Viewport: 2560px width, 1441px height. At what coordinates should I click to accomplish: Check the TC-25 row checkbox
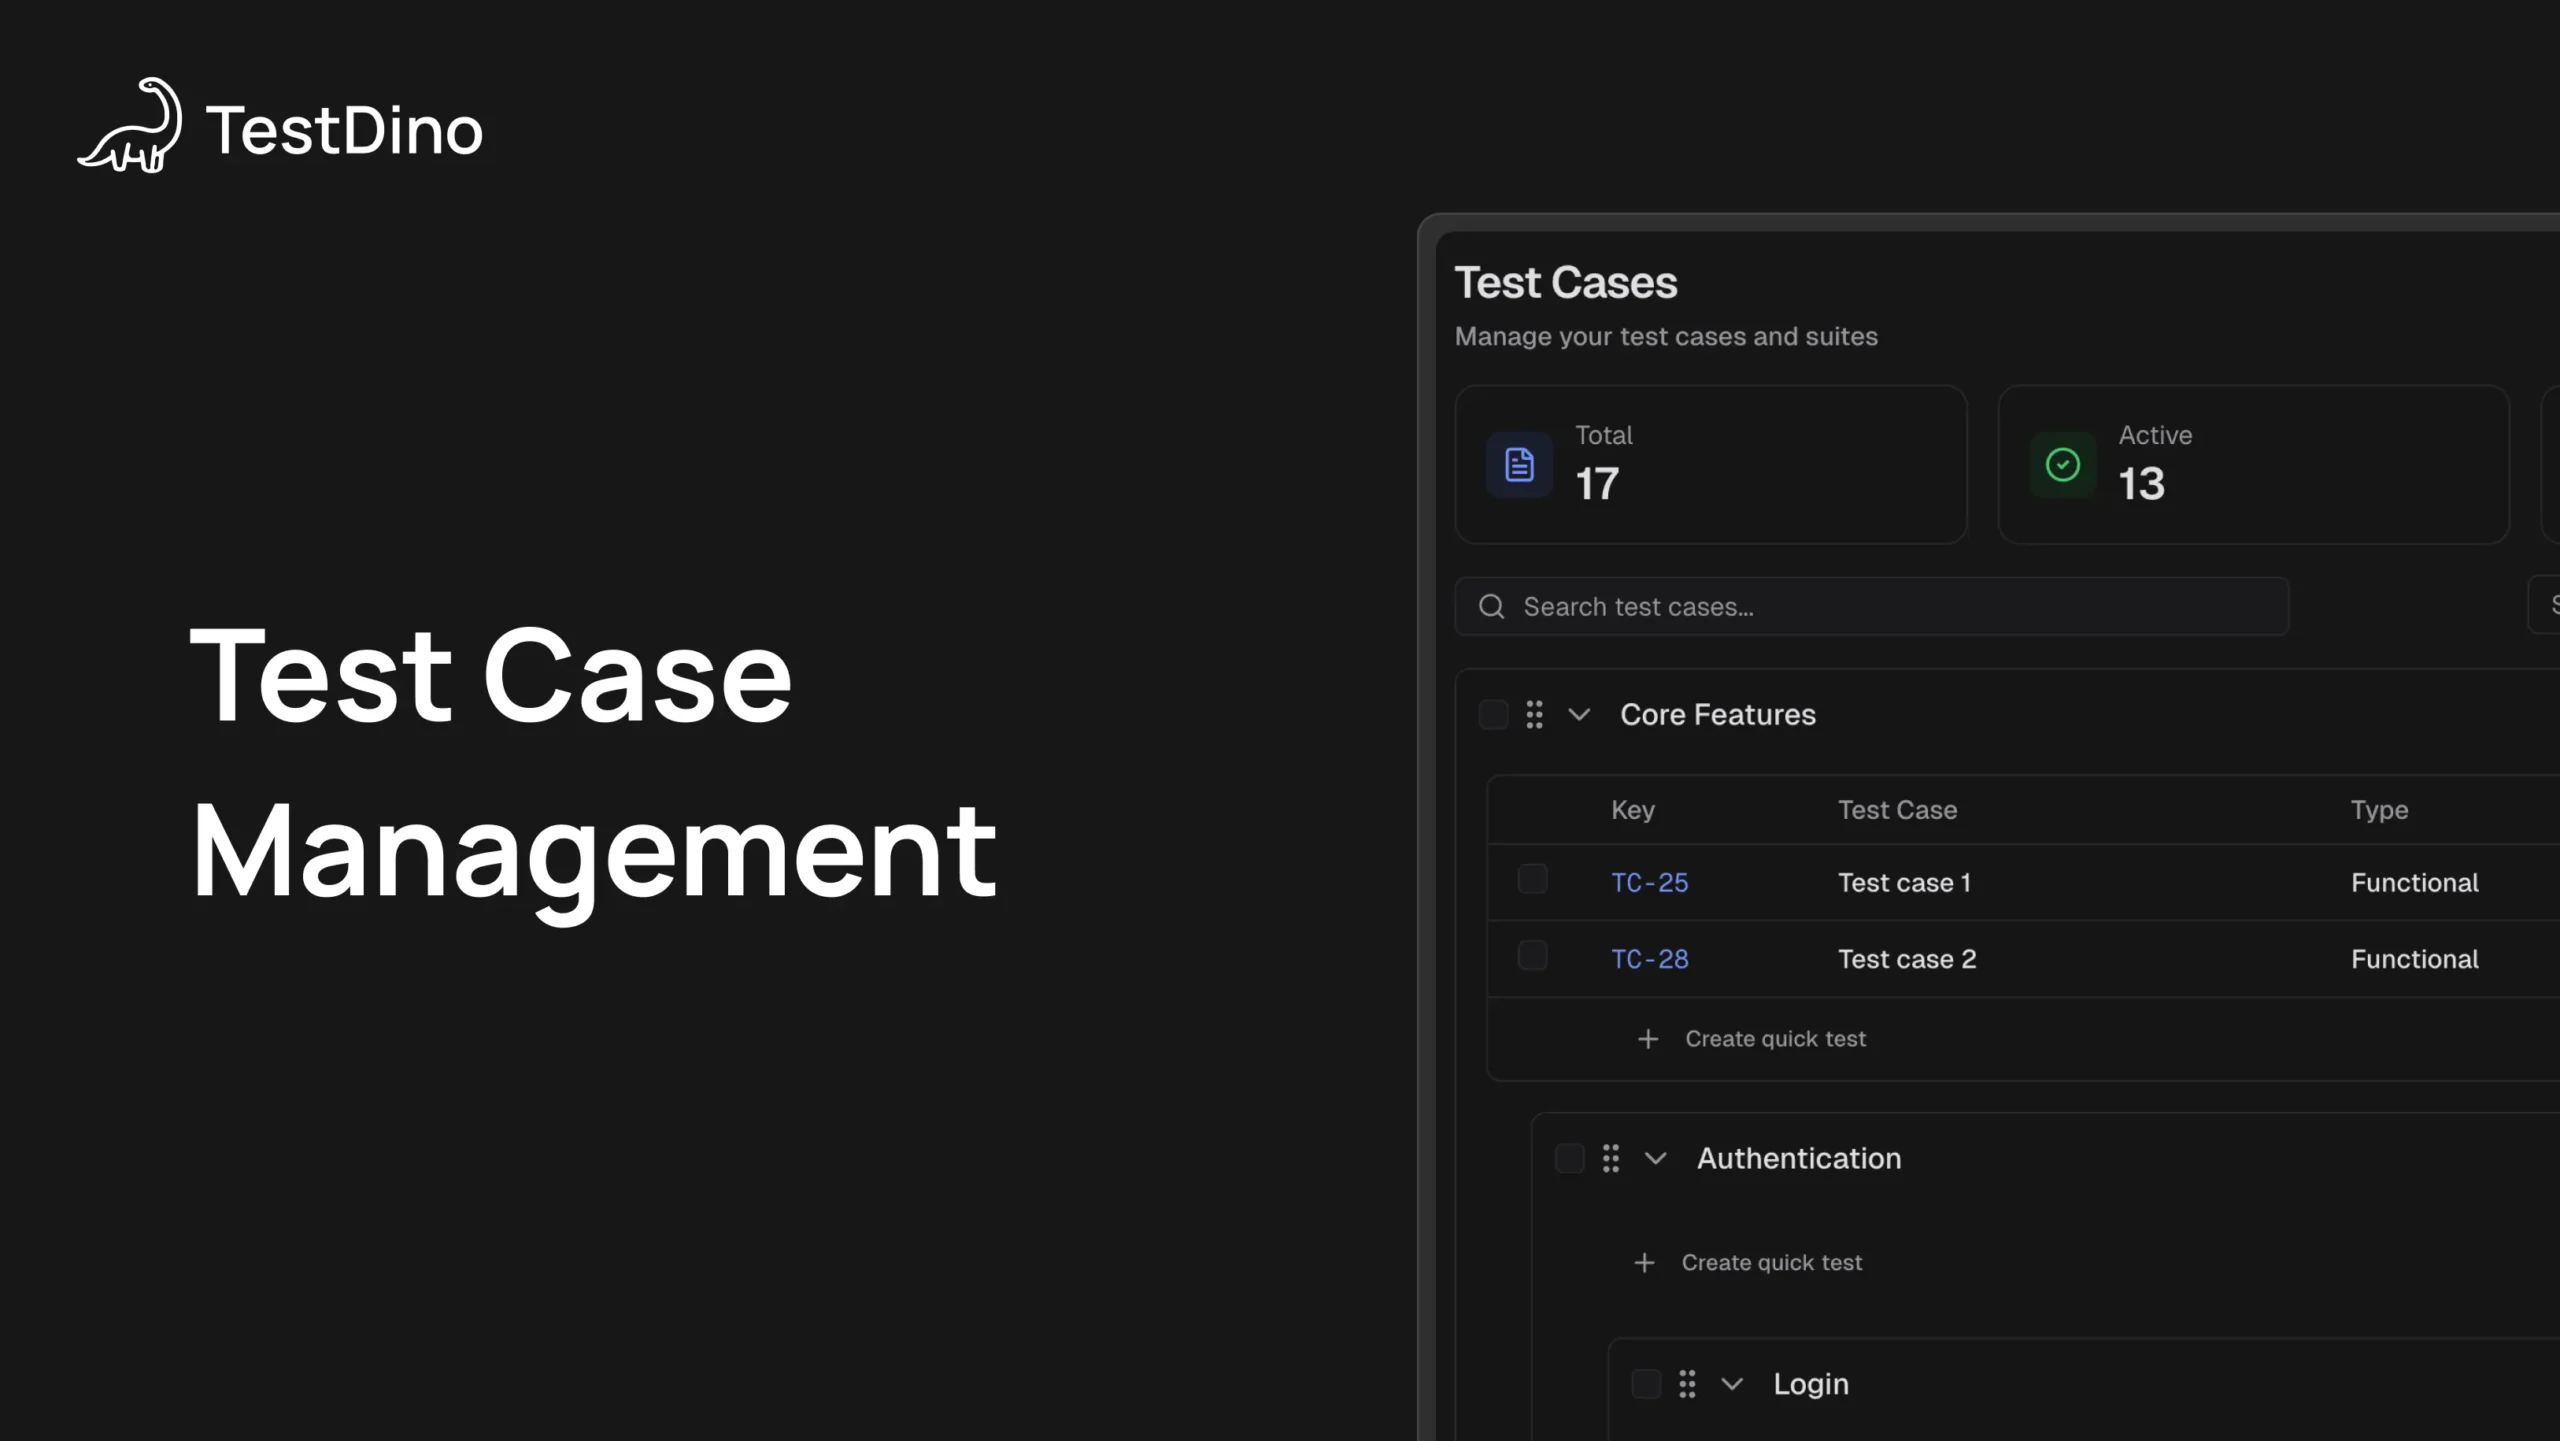(x=1532, y=880)
